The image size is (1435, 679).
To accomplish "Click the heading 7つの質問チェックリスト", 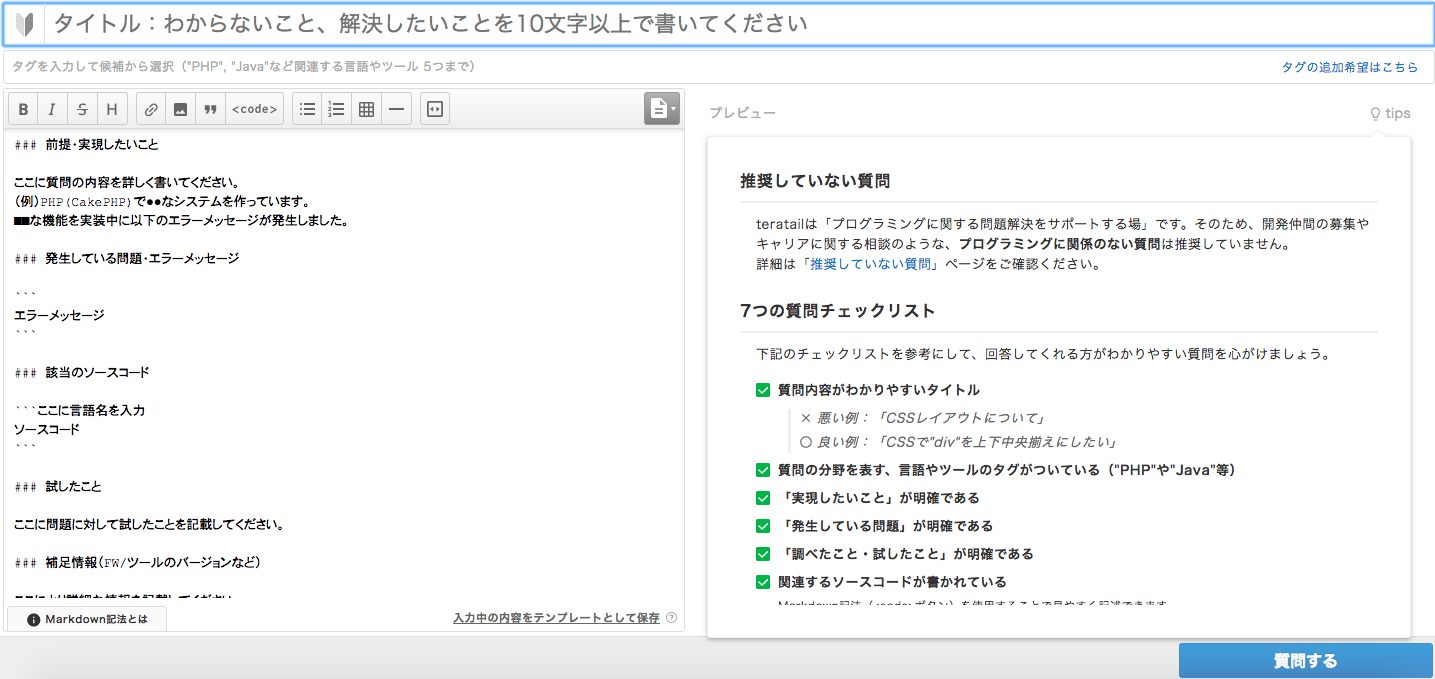I will tap(838, 311).
